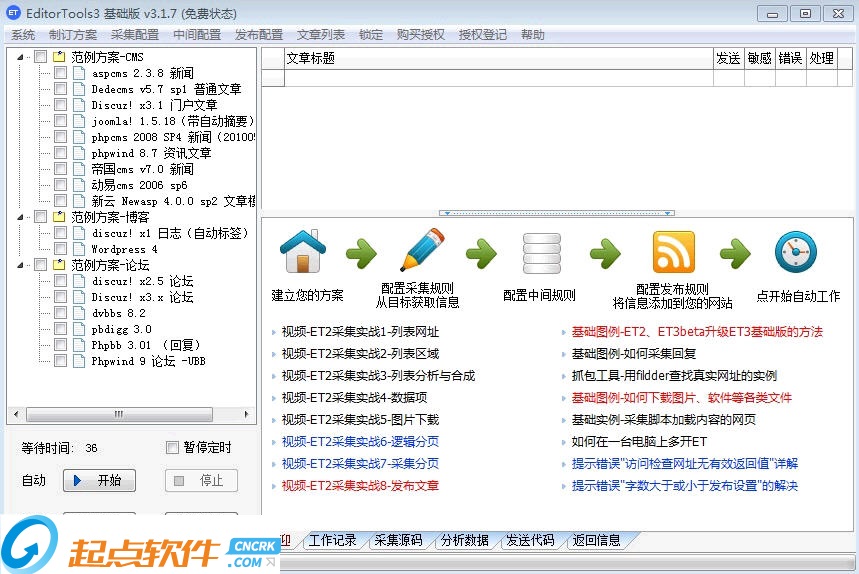The image size is (859, 574).
Task: Click the clock icon for 点开始自动工作
Action: (x=795, y=251)
